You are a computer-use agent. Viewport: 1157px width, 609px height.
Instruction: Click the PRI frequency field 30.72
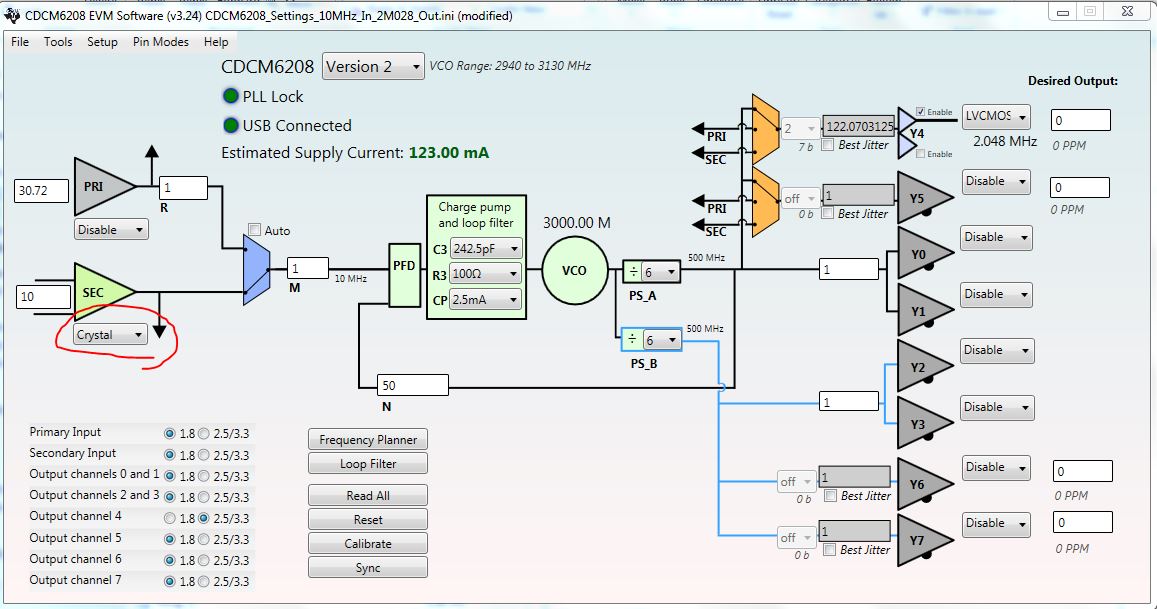pos(41,190)
